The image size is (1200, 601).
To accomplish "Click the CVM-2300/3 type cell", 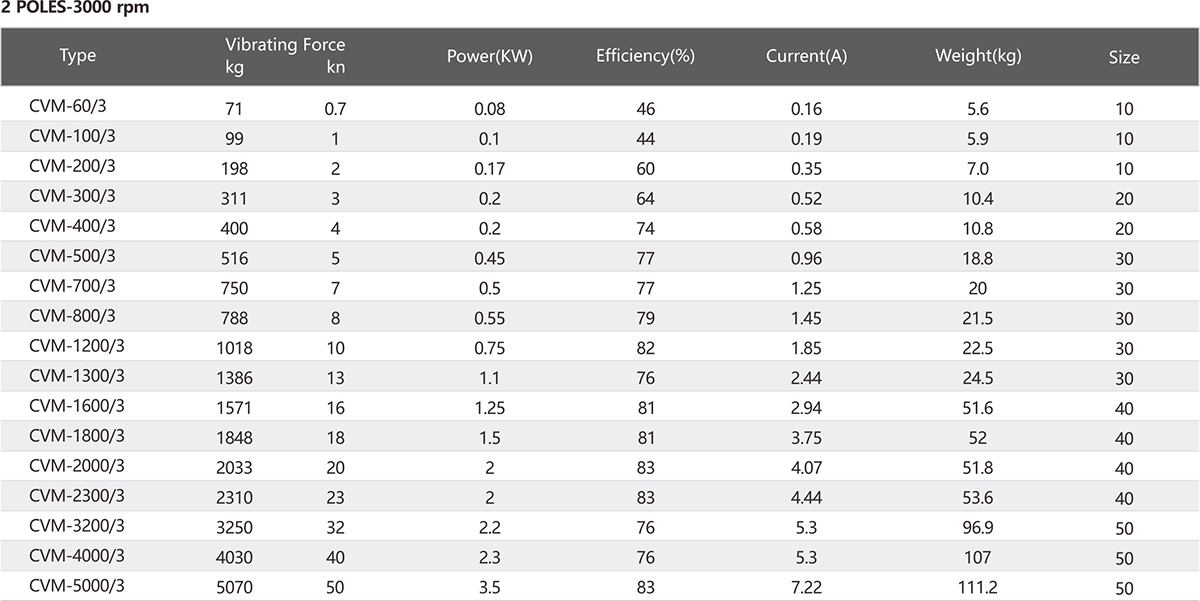I will (78, 495).
